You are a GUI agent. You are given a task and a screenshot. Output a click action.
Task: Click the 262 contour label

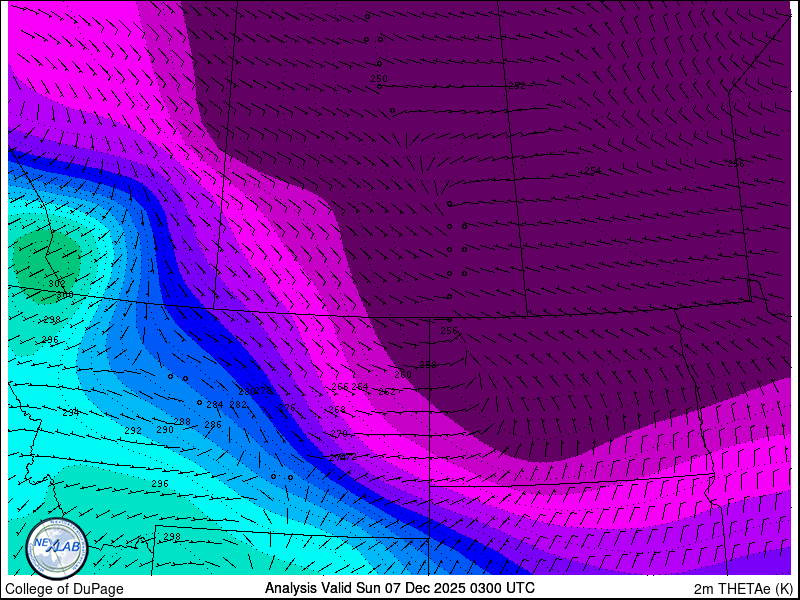click(x=387, y=392)
